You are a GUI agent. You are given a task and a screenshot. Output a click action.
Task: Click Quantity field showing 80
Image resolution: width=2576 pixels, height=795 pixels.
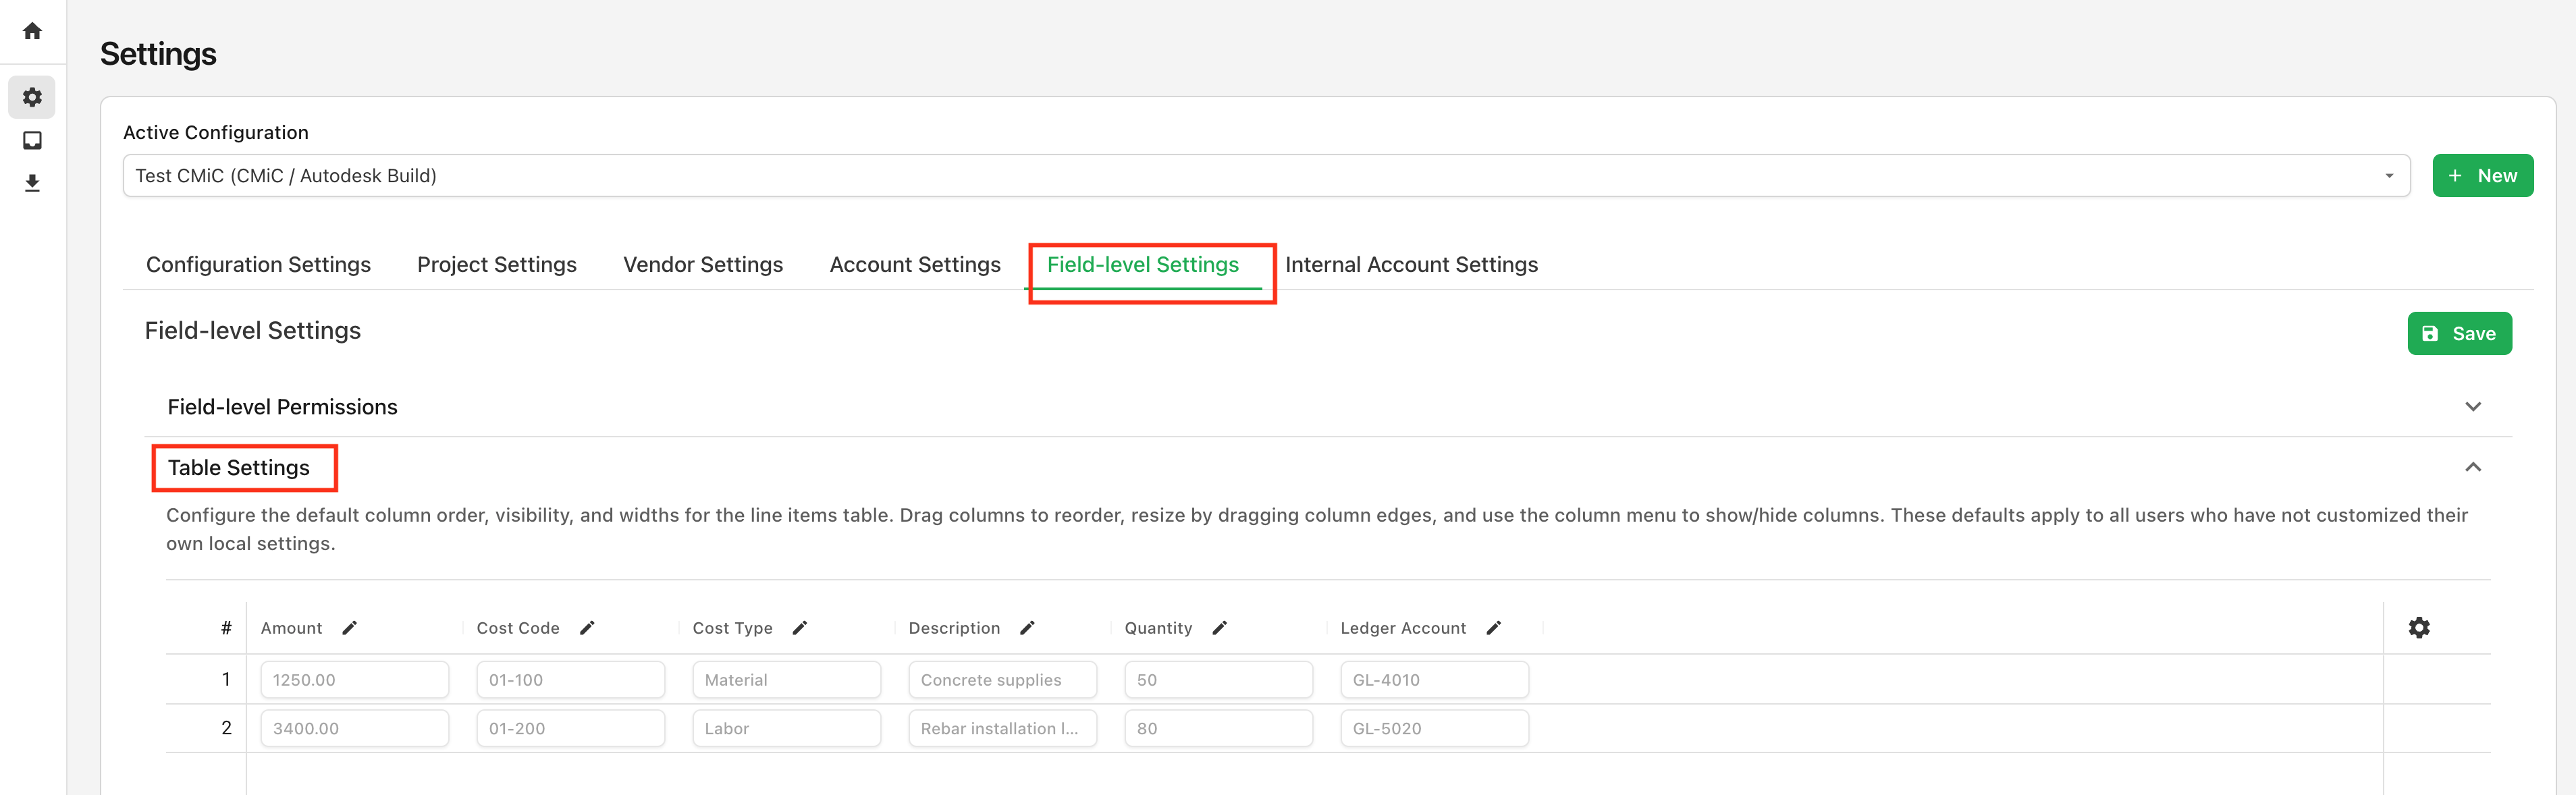(x=1218, y=729)
